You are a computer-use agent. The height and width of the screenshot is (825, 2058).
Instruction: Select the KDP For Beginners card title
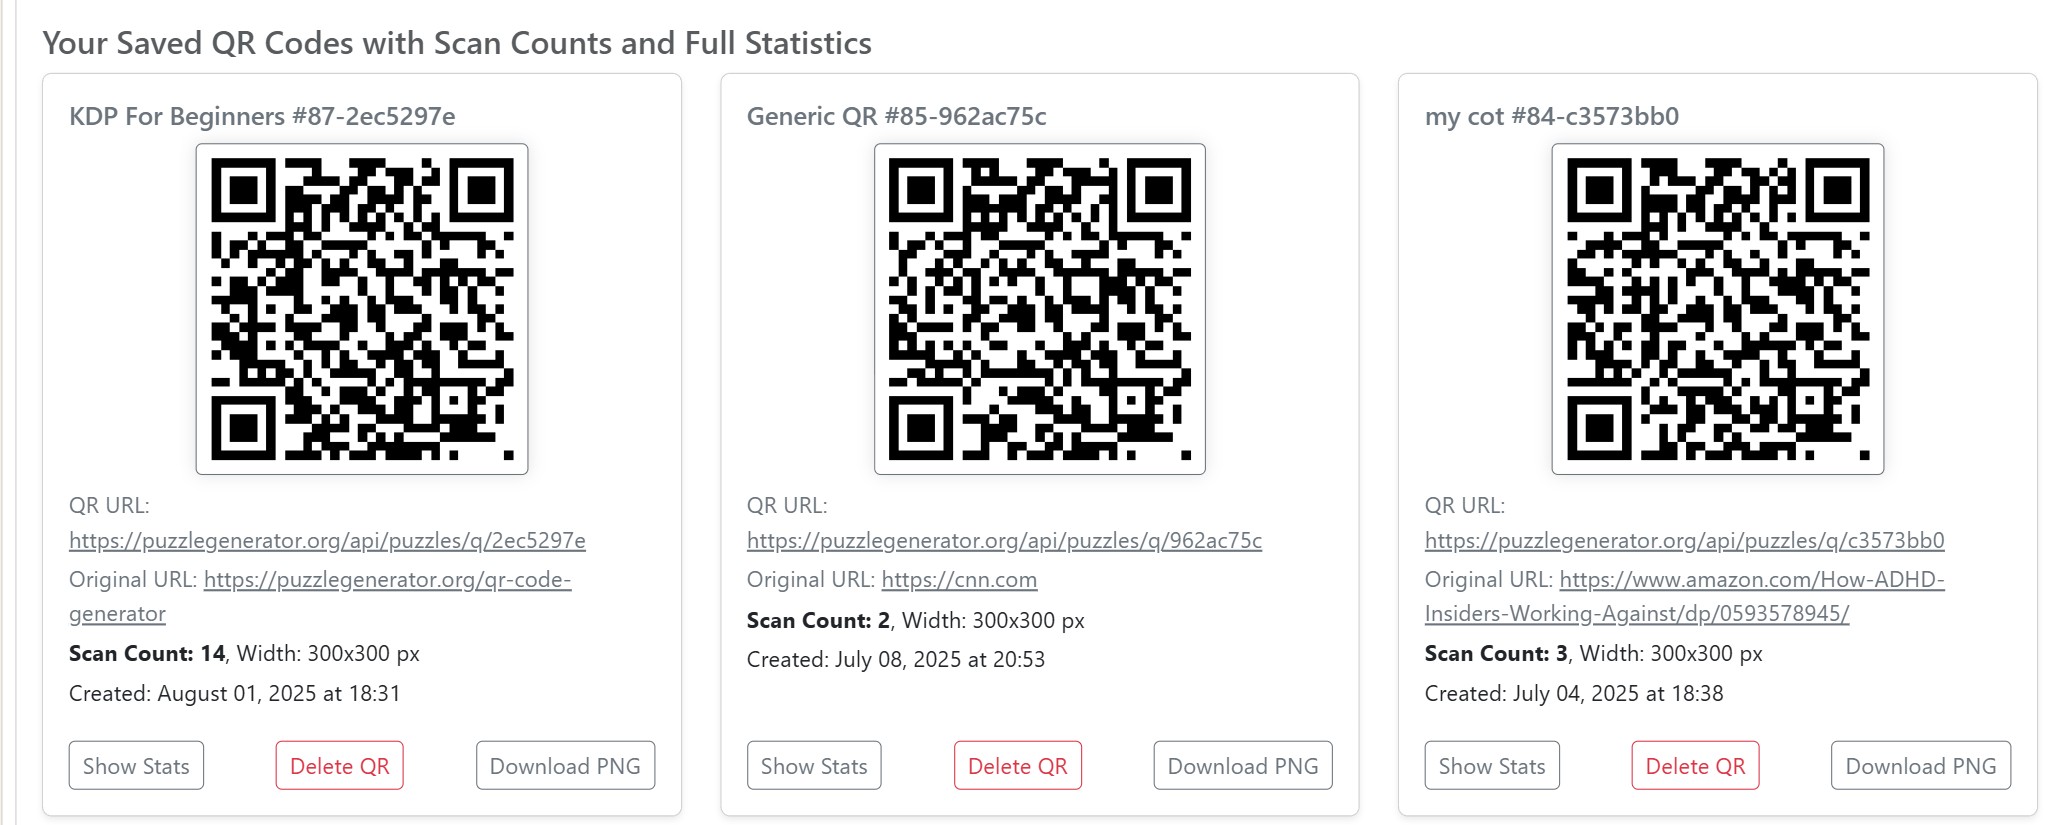261,115
